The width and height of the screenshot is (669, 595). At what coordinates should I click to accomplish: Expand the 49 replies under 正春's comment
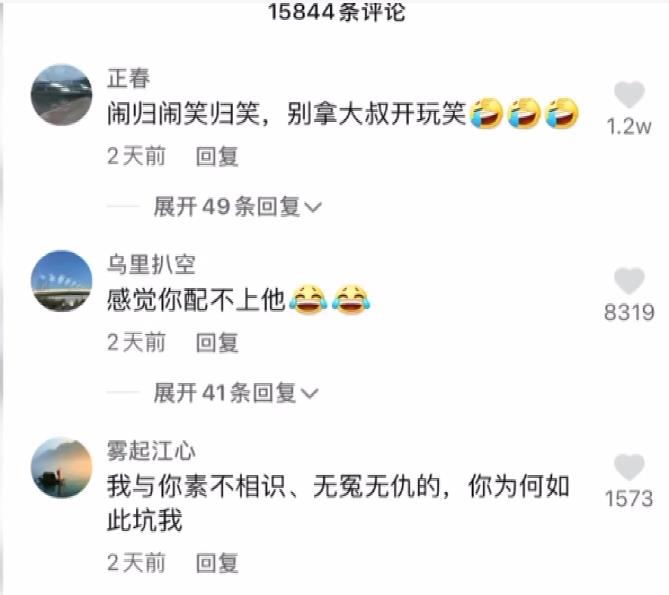click(237, 207)
